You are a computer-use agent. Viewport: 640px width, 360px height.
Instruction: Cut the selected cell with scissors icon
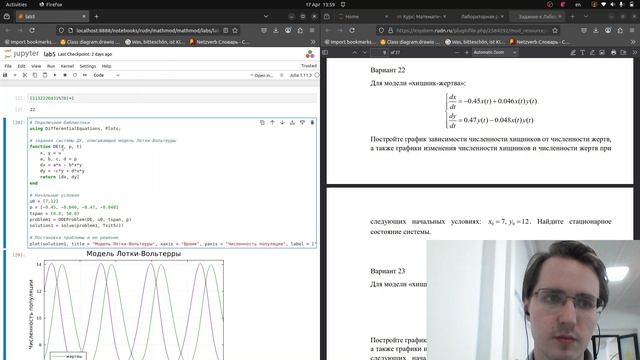(25, 75)
